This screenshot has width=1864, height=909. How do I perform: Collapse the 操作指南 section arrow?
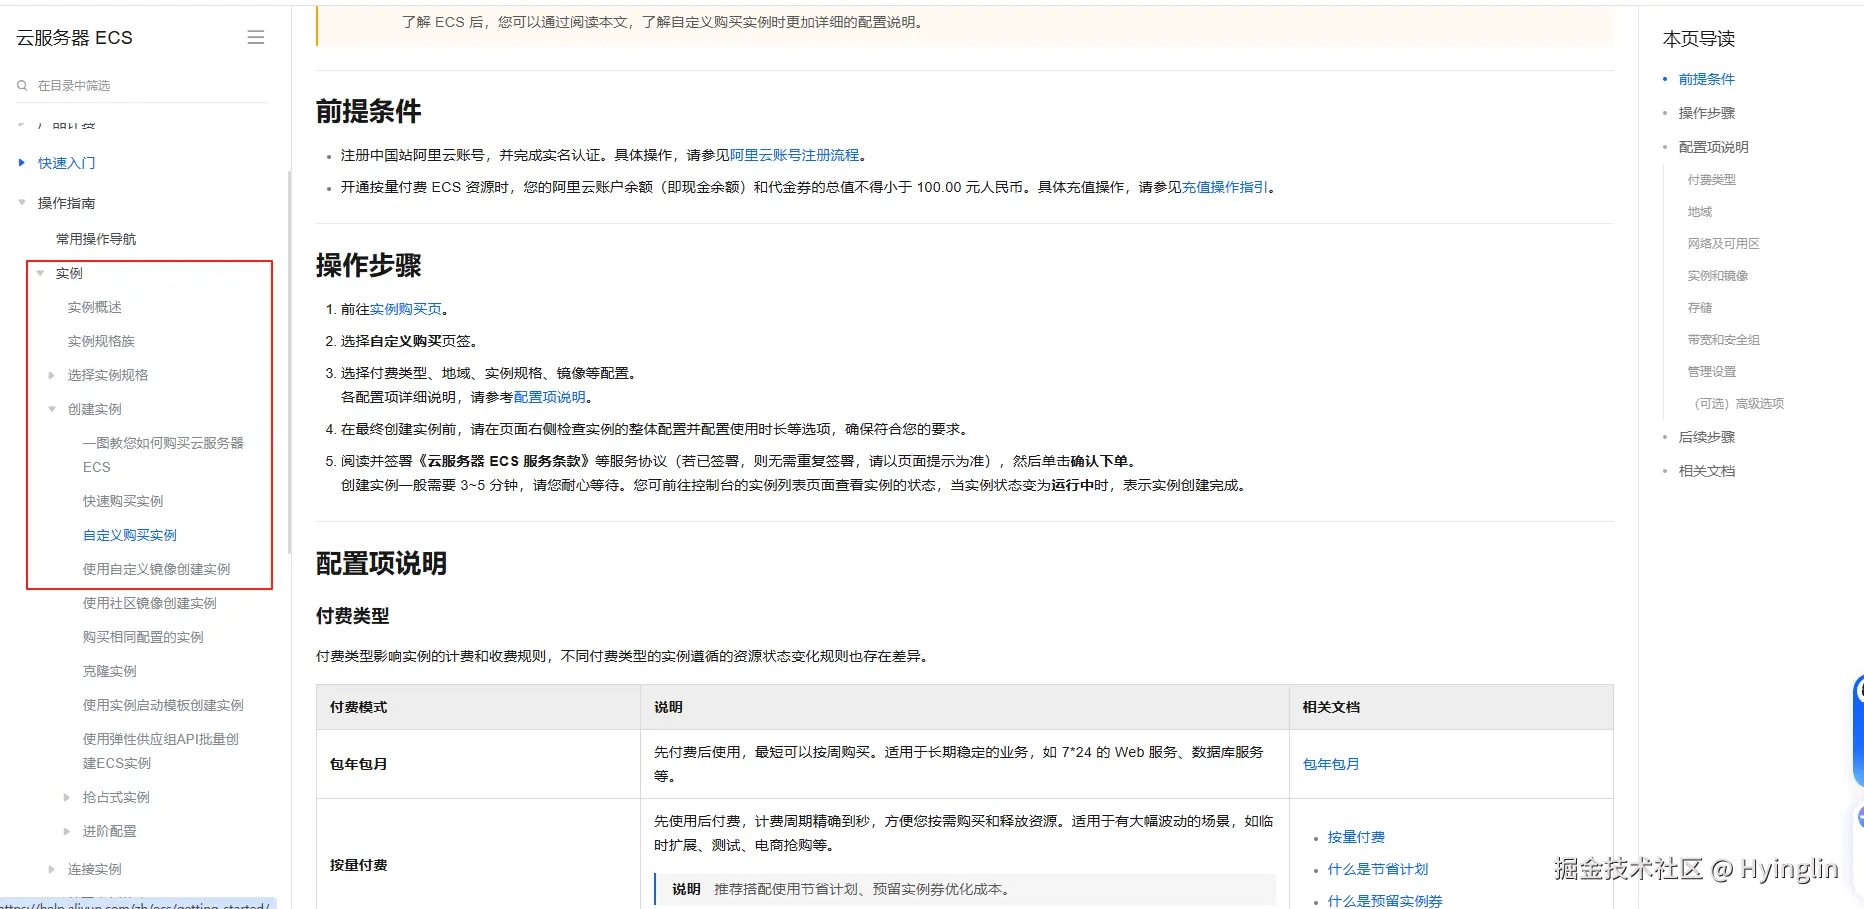click(22, 203)
